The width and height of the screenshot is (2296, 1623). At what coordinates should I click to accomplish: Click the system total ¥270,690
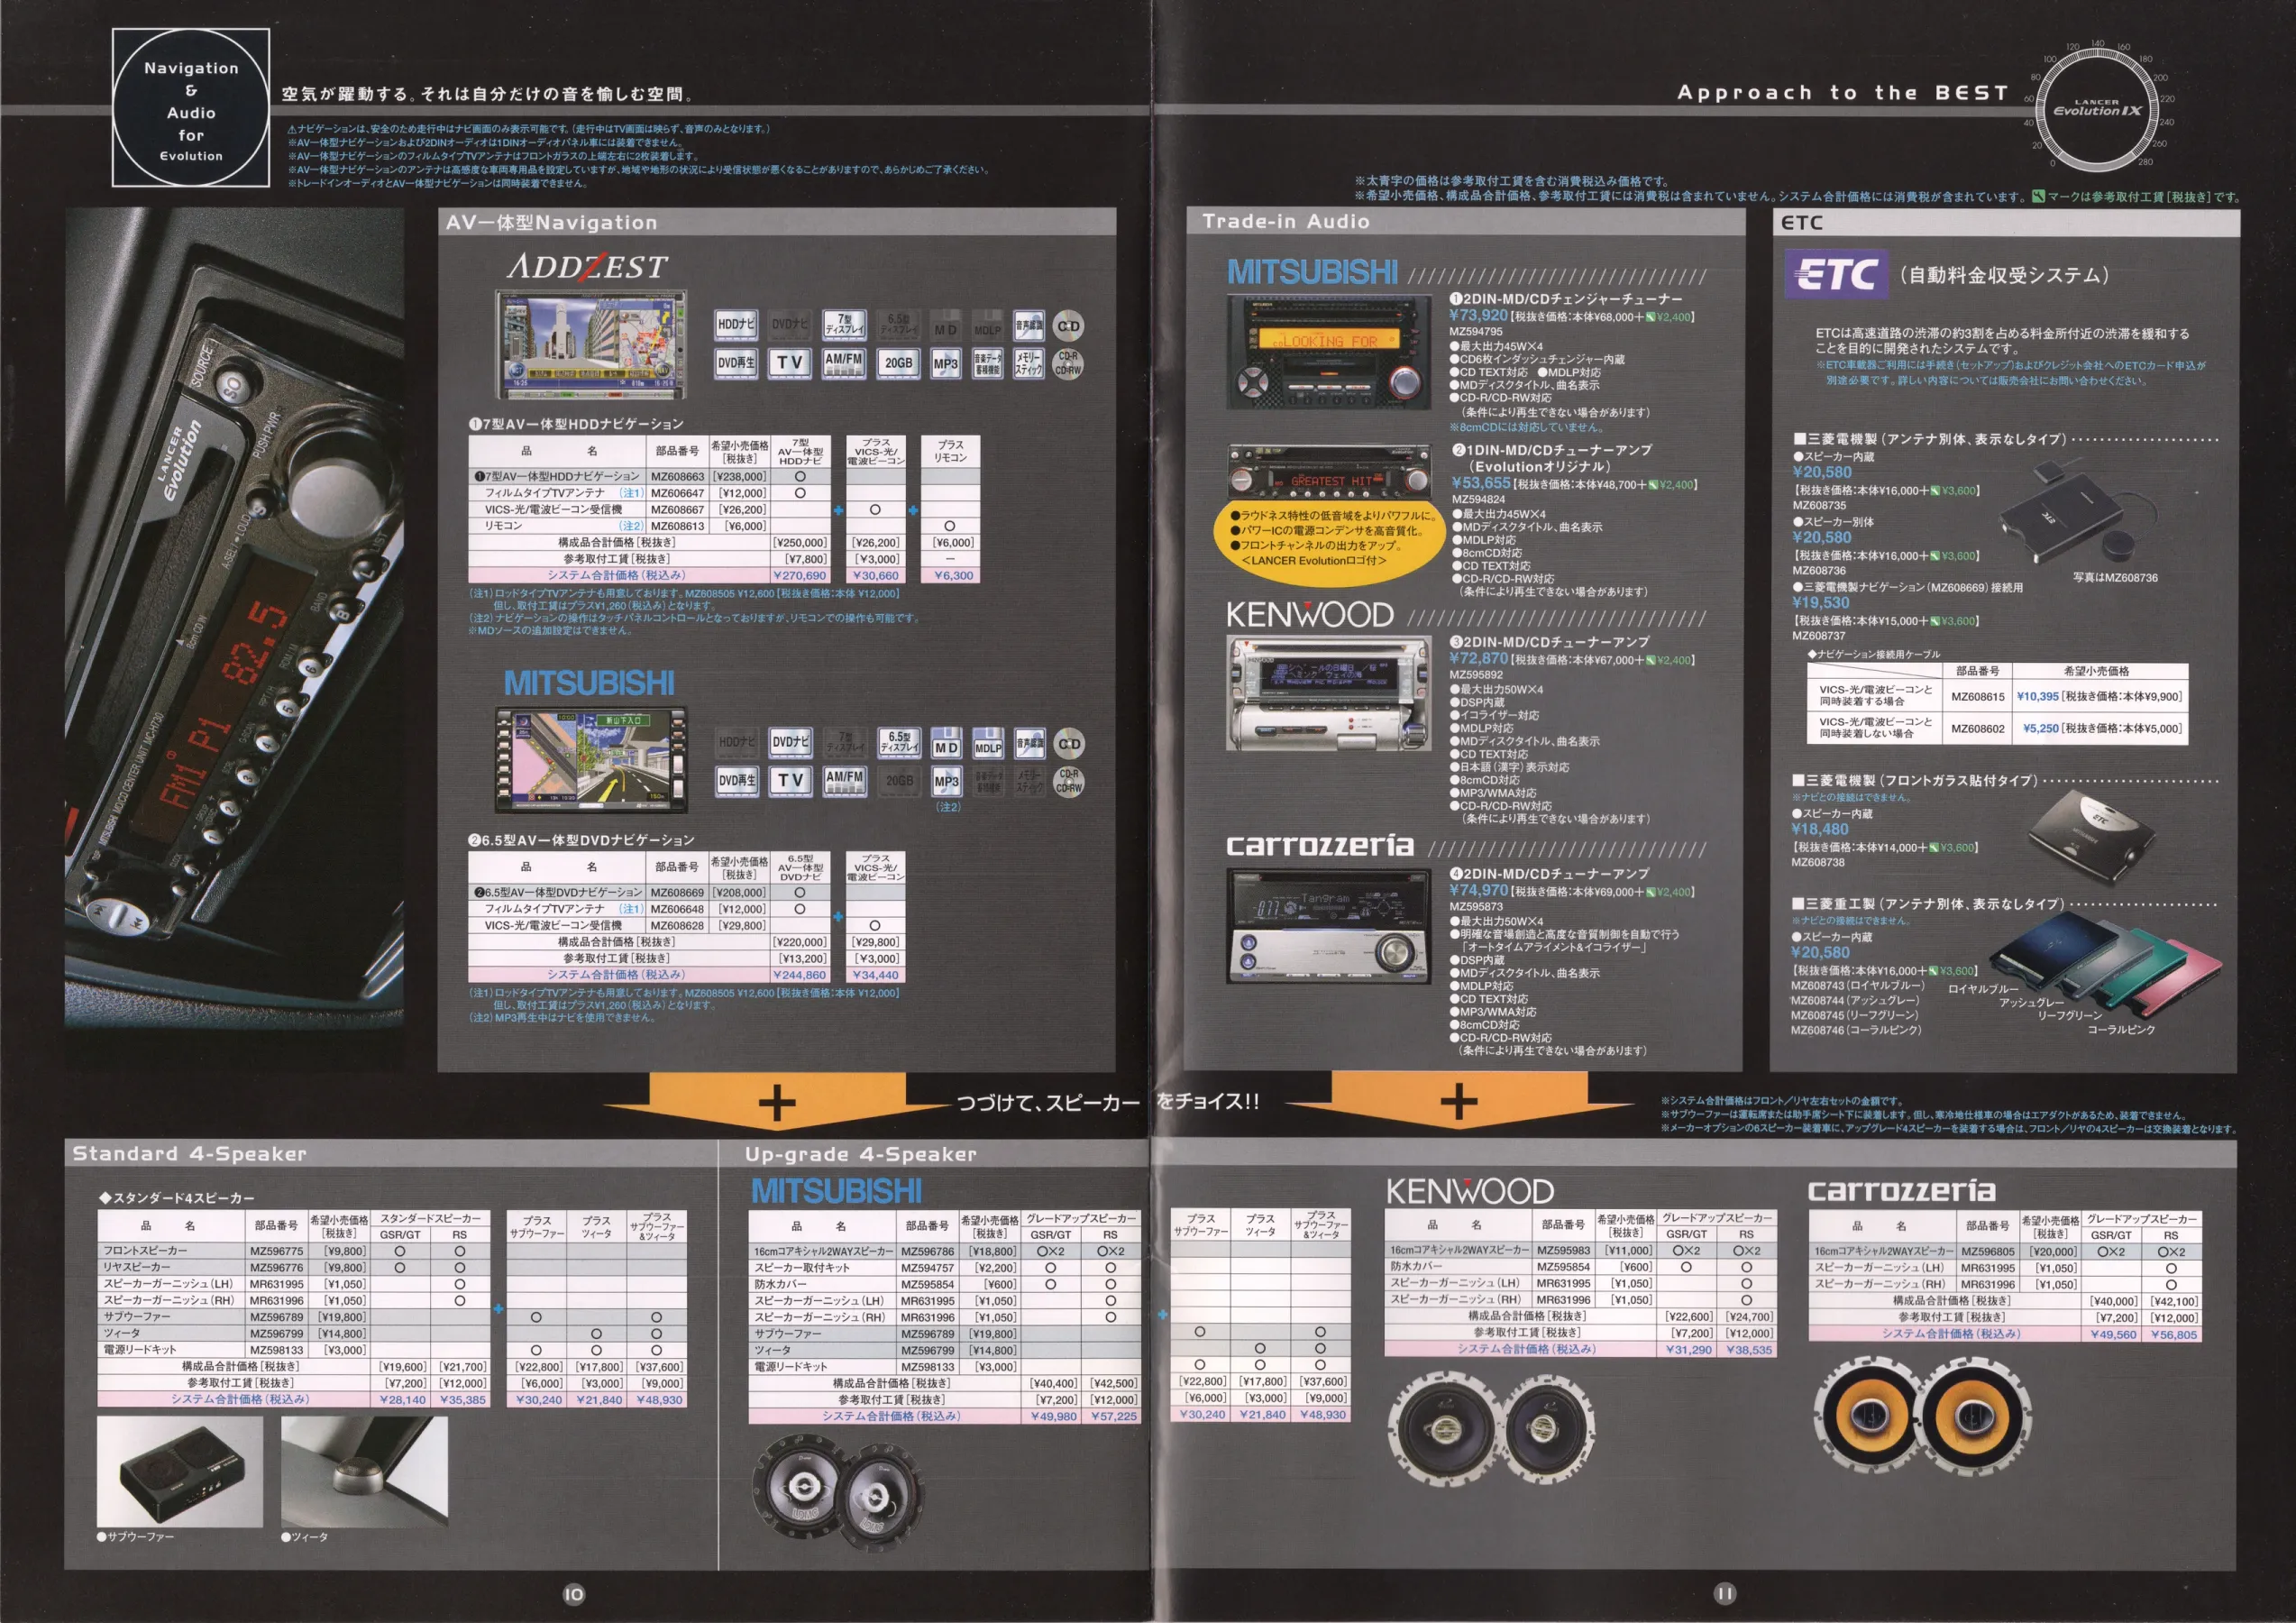coord(800,576)
